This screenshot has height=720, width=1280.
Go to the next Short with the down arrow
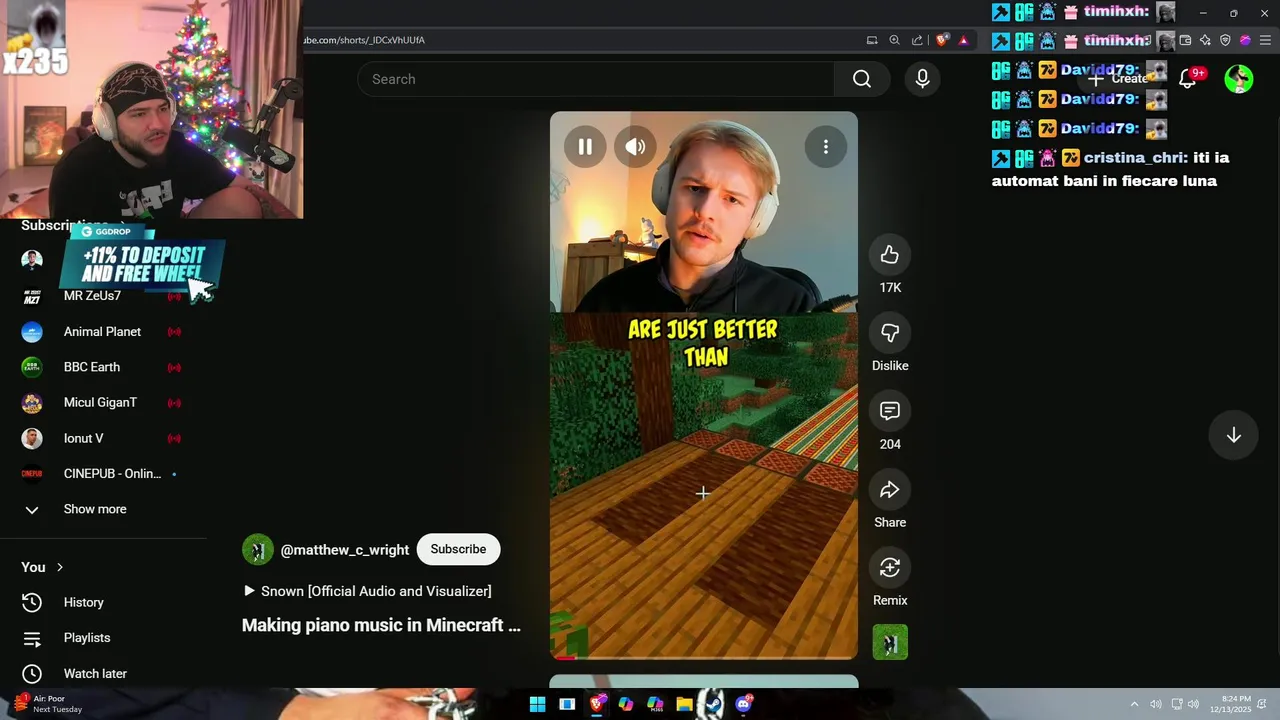click(1233, 435)
